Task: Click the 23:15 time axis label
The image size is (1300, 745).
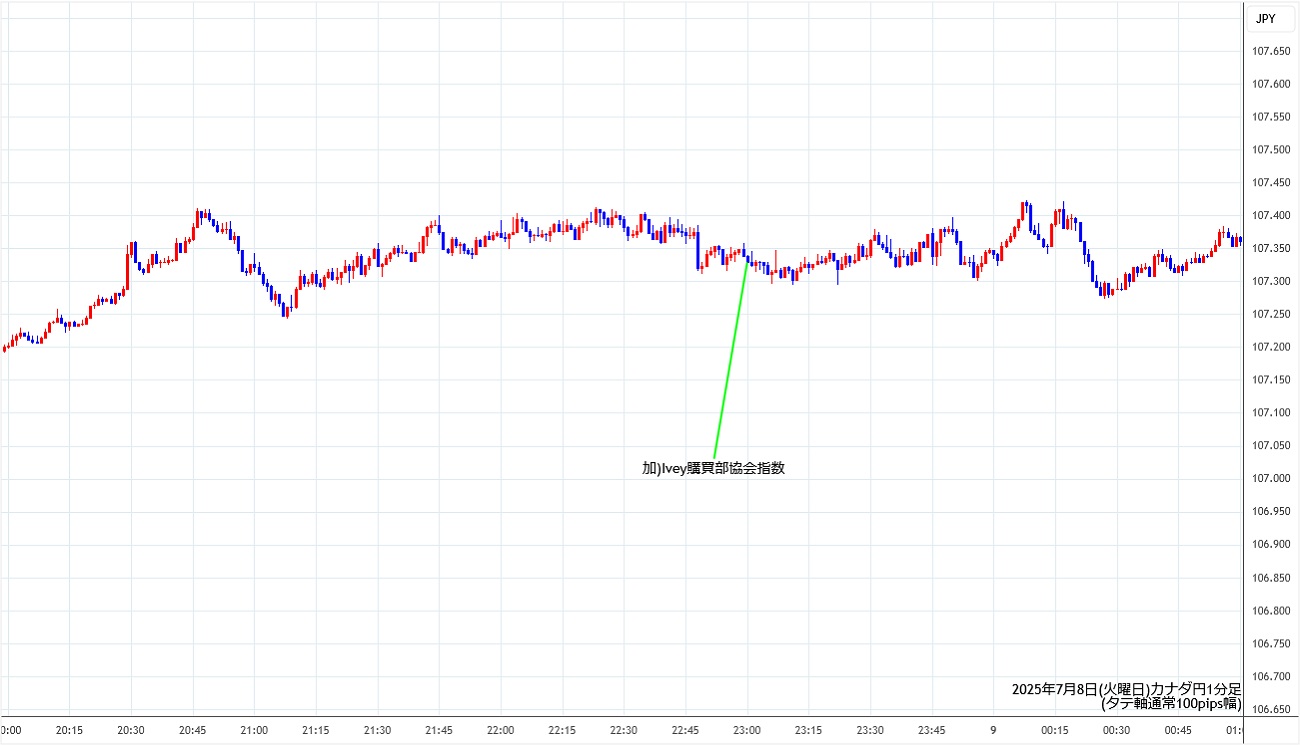Action: point(808,730)
